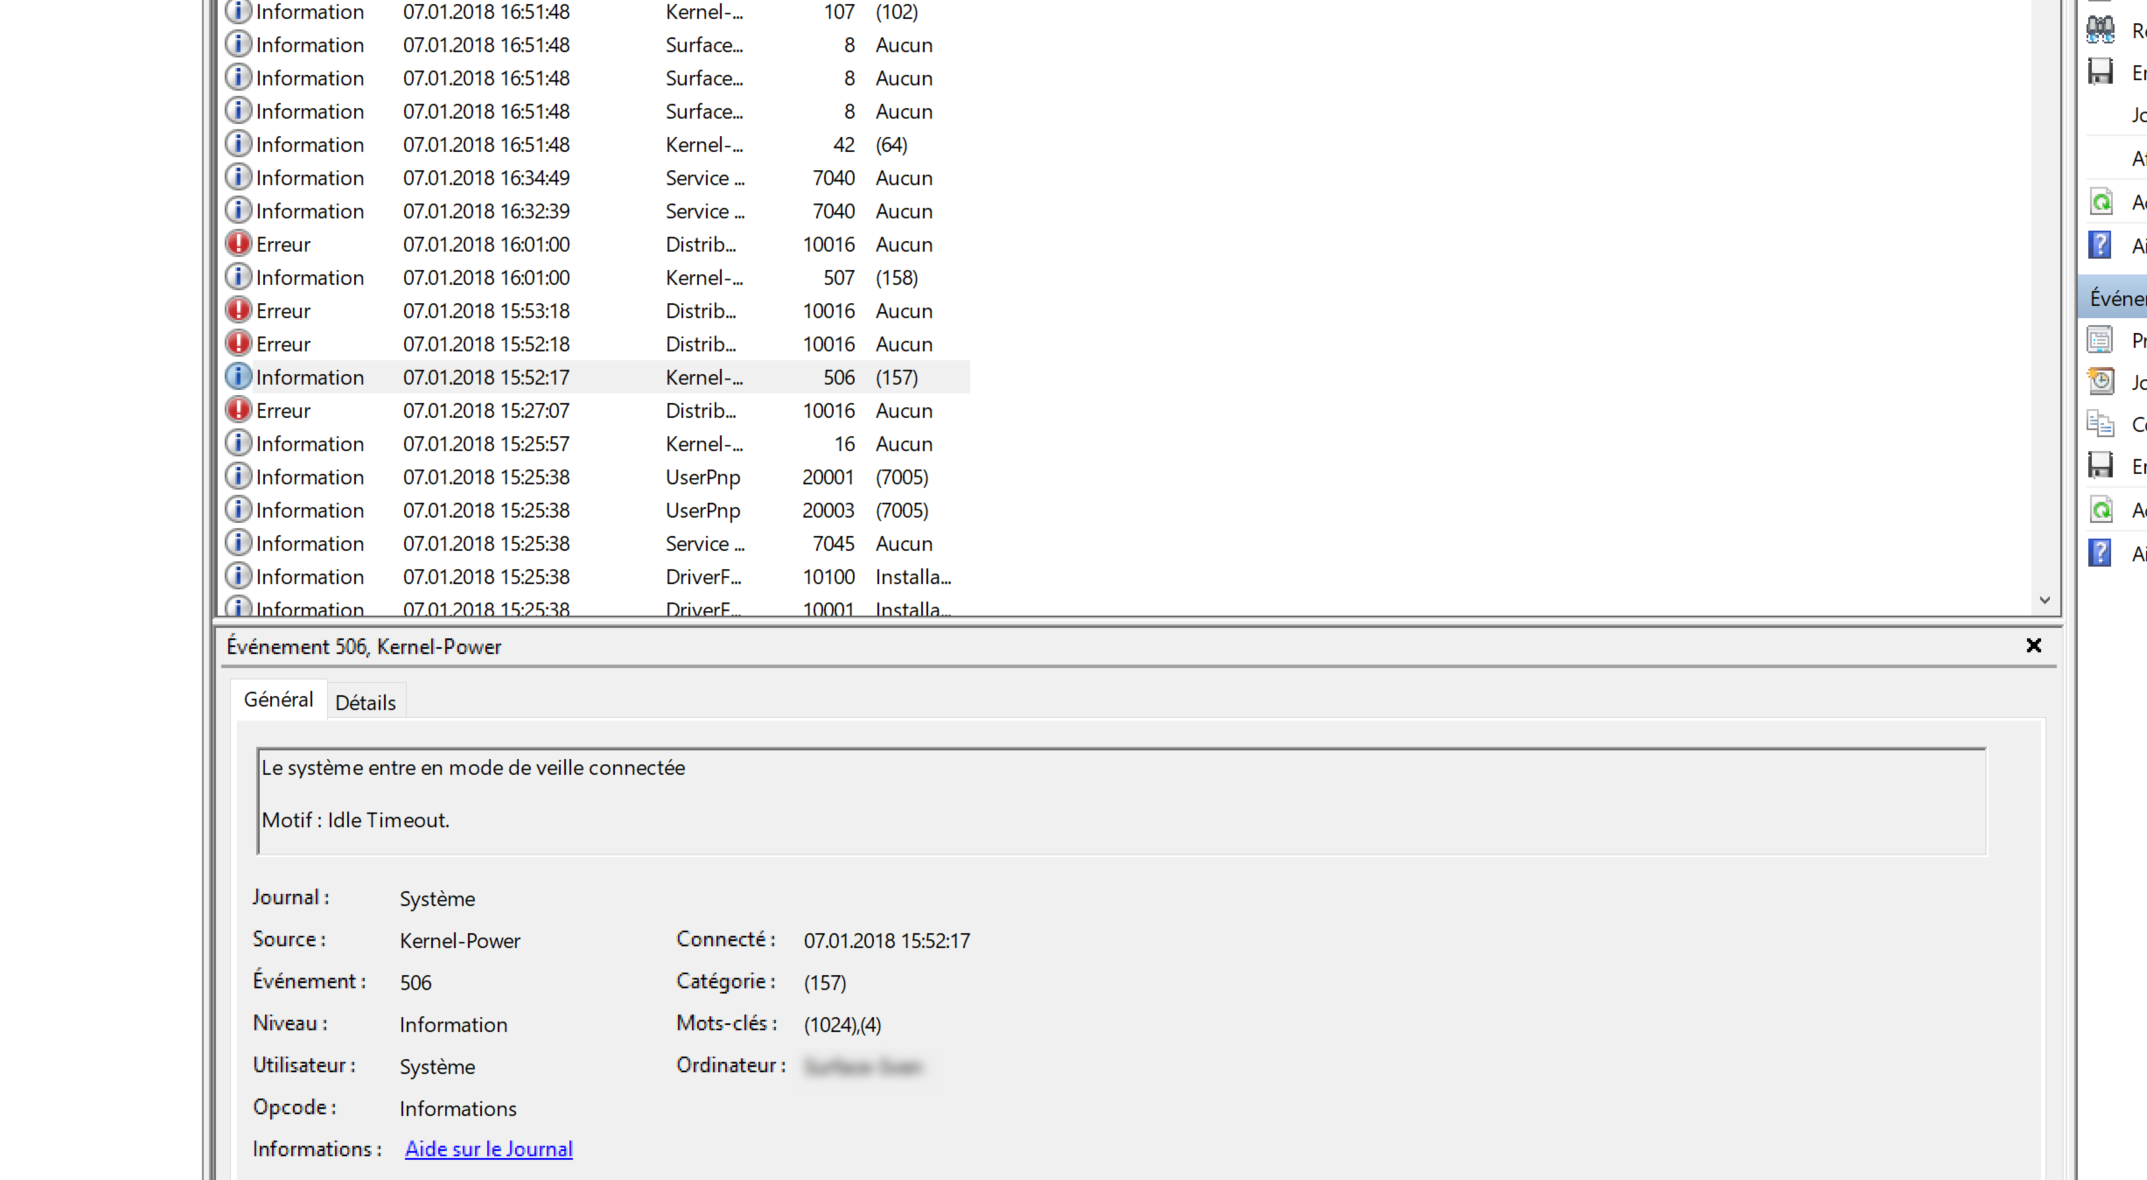Click the lower floppy disk save icon
The height and width of the screenshot is (1180, 2147).
point(2101,466)
